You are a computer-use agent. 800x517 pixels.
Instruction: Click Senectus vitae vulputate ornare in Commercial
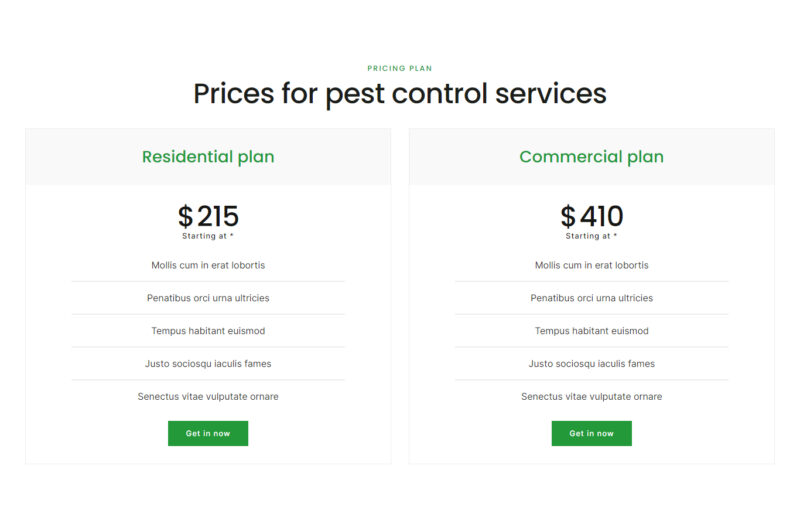point(591,397)
